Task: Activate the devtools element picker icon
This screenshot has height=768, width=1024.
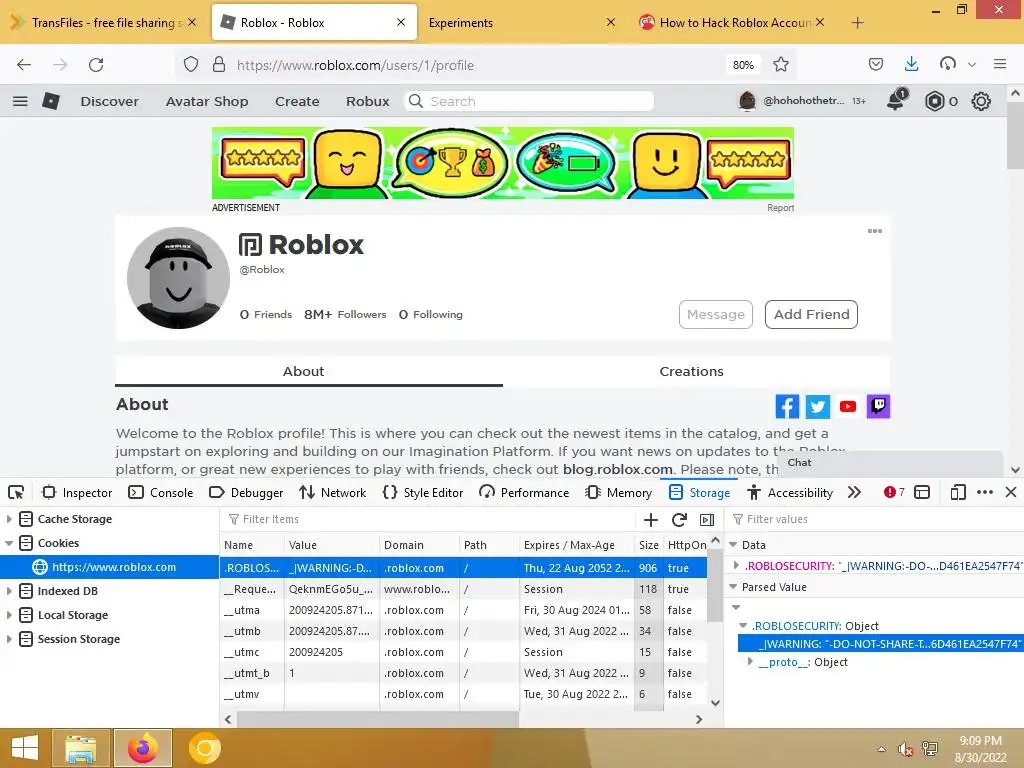Action: coord(16,492)
